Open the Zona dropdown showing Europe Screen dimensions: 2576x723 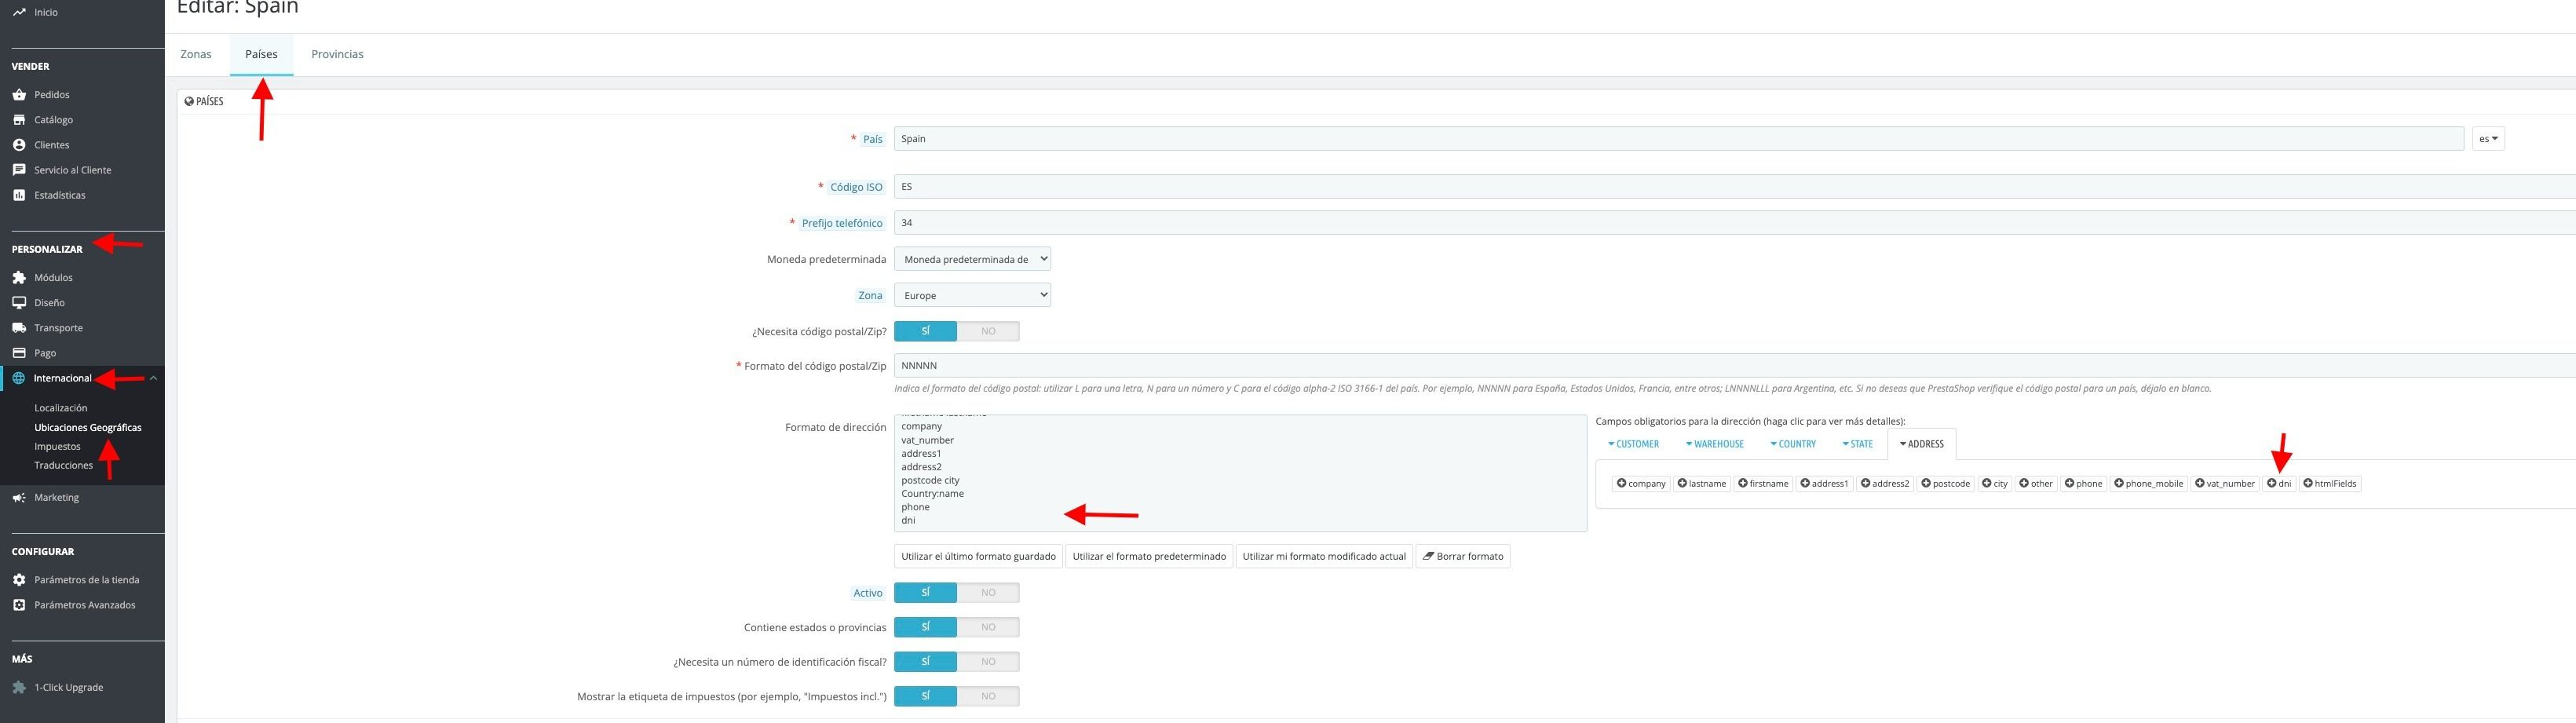[972, 296]
